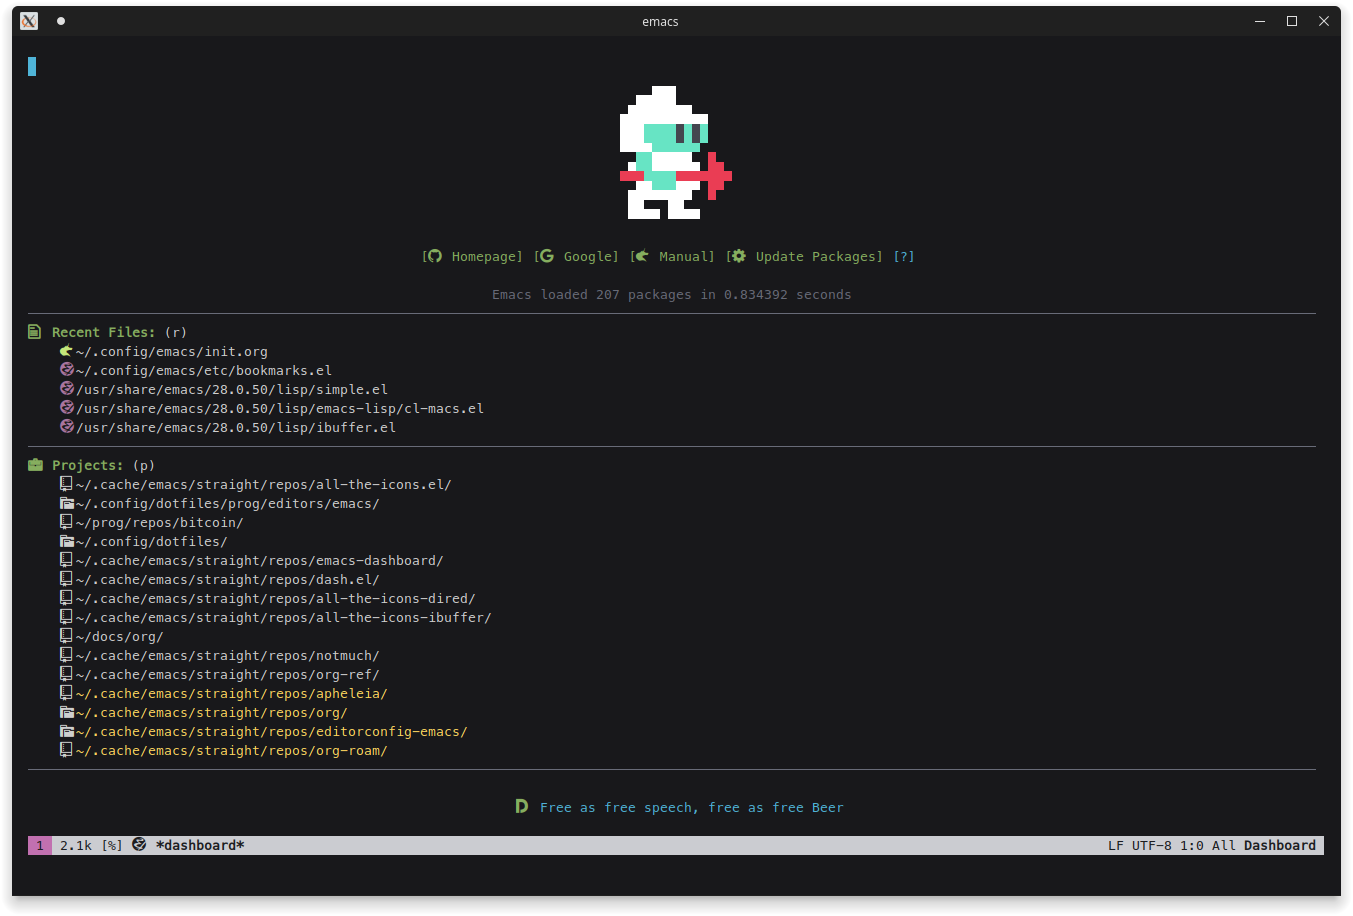Click the Dashboard major mode in mode-line
Viewport: 1353px width, 916px height.
click(1279, 845)
